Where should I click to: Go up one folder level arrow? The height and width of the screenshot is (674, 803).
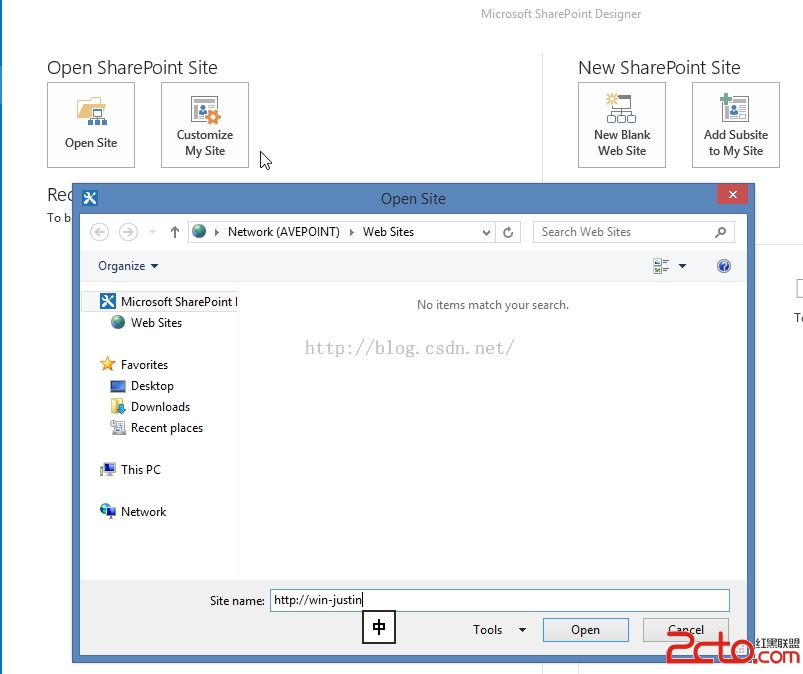click(175, 232)
